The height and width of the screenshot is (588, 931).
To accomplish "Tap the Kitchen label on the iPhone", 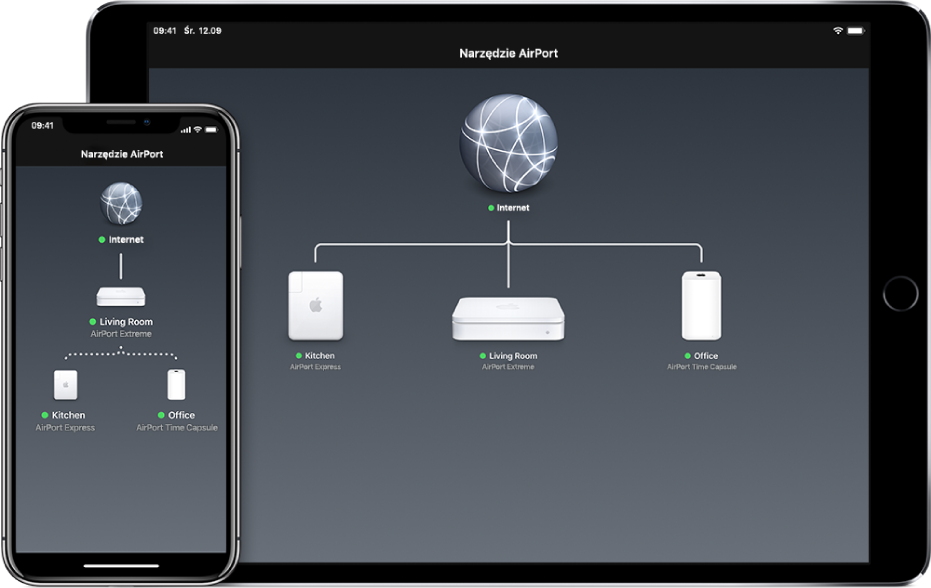I will pyautogui.click(x=68, y=415).
